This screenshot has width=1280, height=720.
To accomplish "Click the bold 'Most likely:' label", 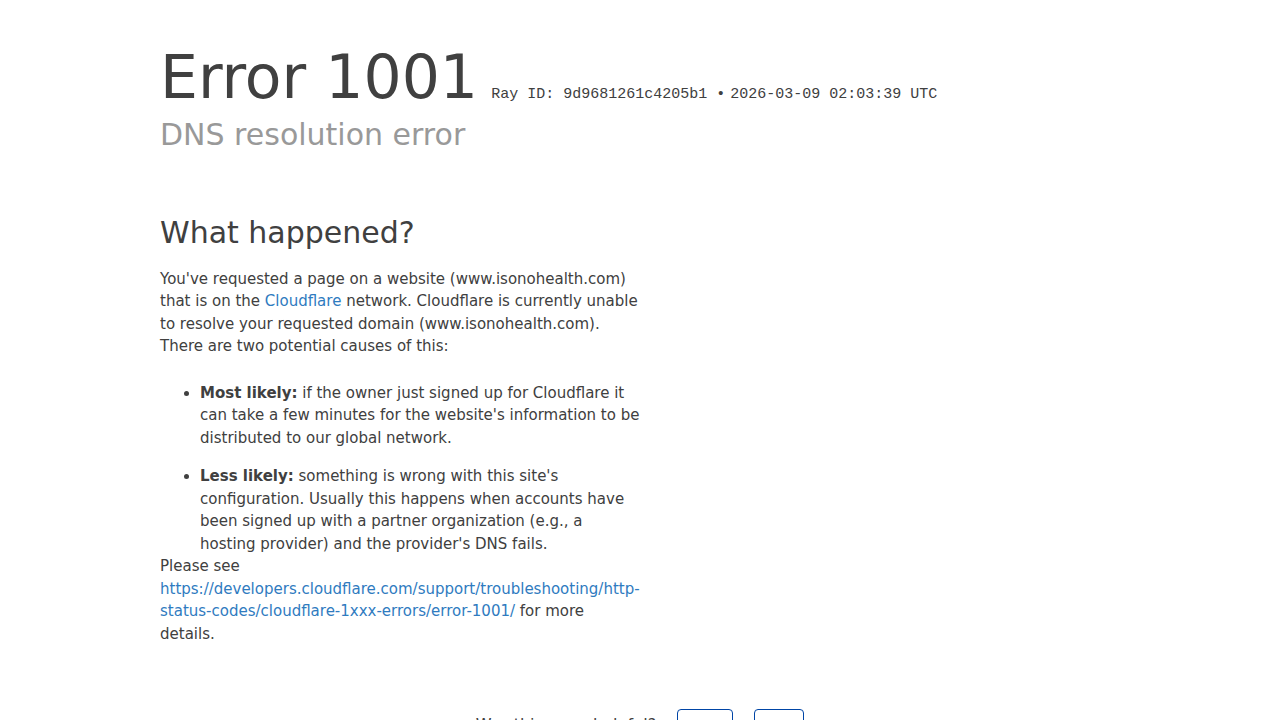I will point(249,393).
